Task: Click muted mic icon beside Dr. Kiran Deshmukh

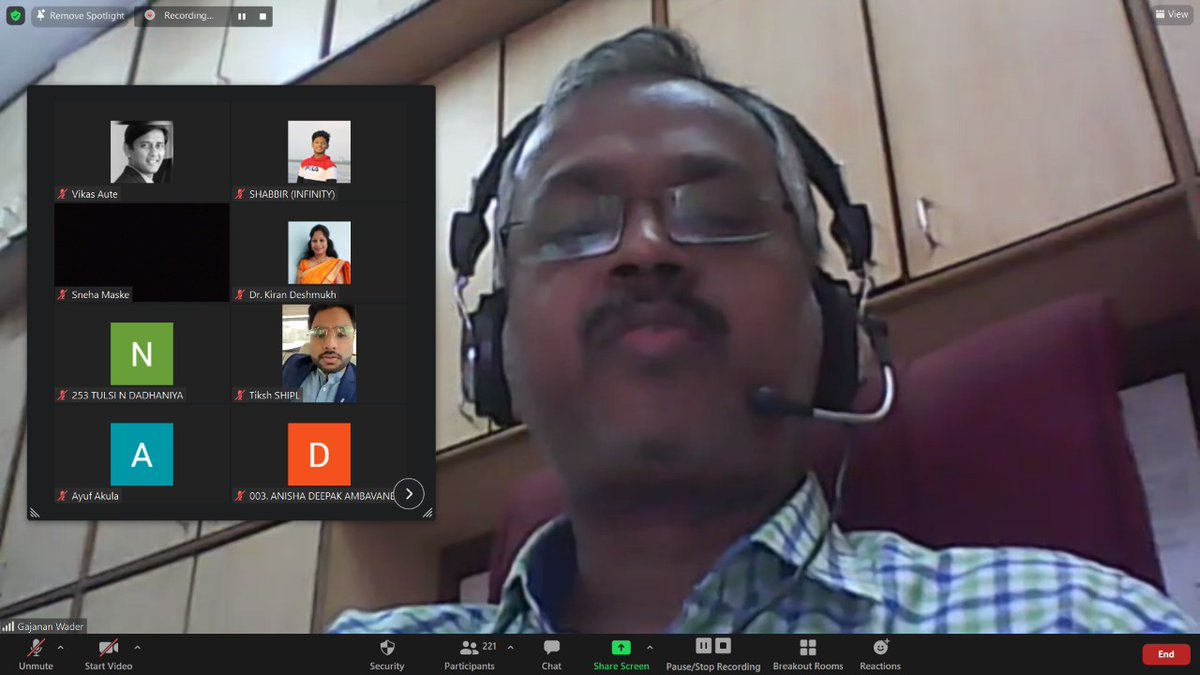Action: [x=240, y=295]
